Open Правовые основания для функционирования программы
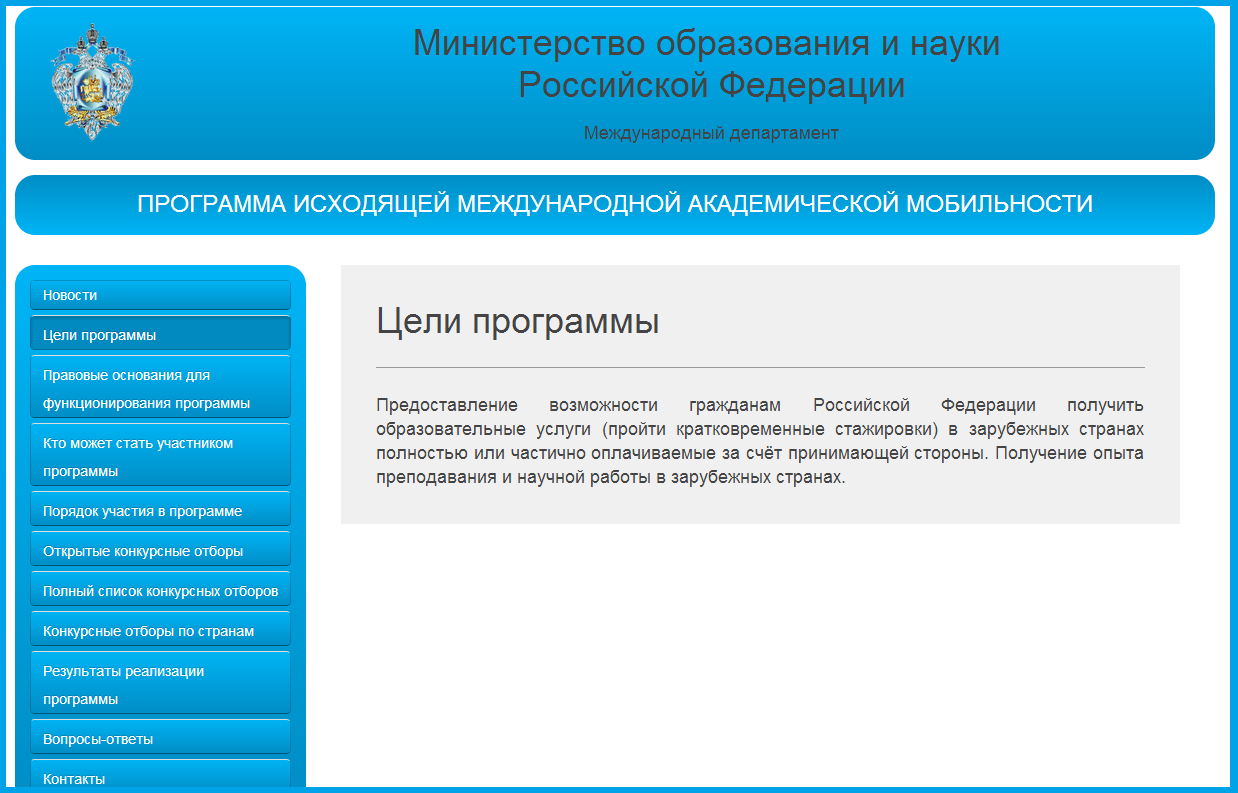 coord(160,389)
